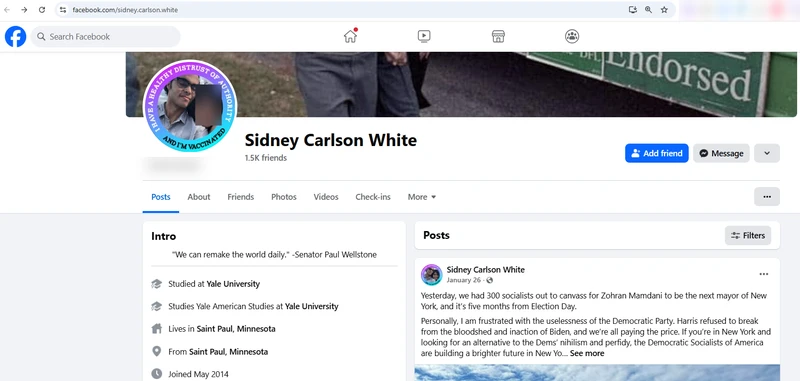Click the Joined May 2014 text

click(x=198, y=374)
